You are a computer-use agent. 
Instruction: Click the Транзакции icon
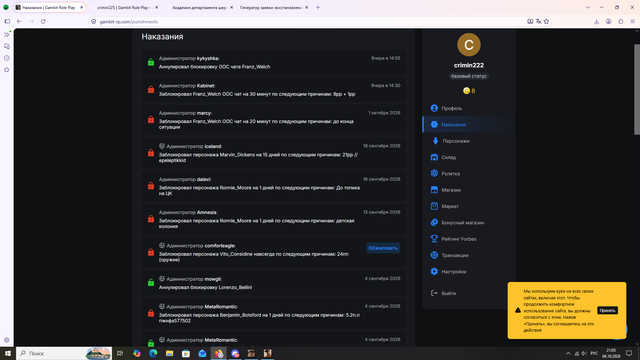(x=434, y=255)
